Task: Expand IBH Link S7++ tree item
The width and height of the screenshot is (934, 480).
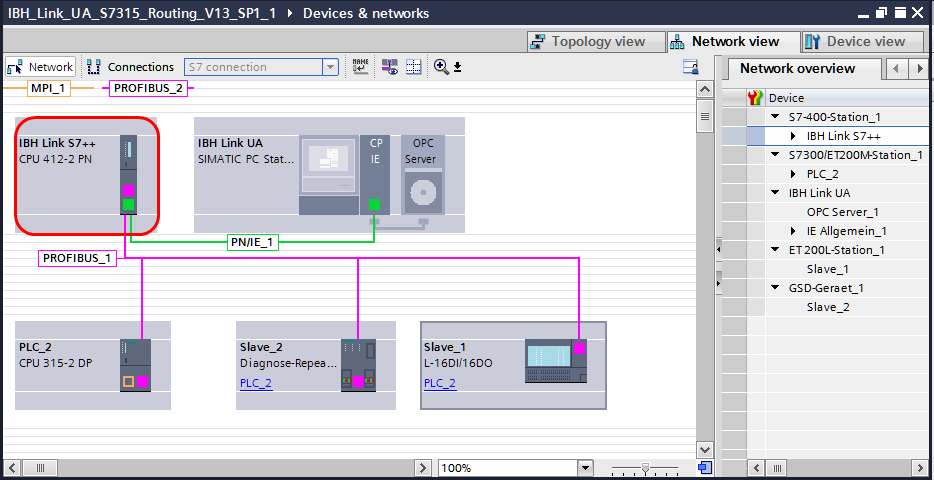Action: coord(794,136)
